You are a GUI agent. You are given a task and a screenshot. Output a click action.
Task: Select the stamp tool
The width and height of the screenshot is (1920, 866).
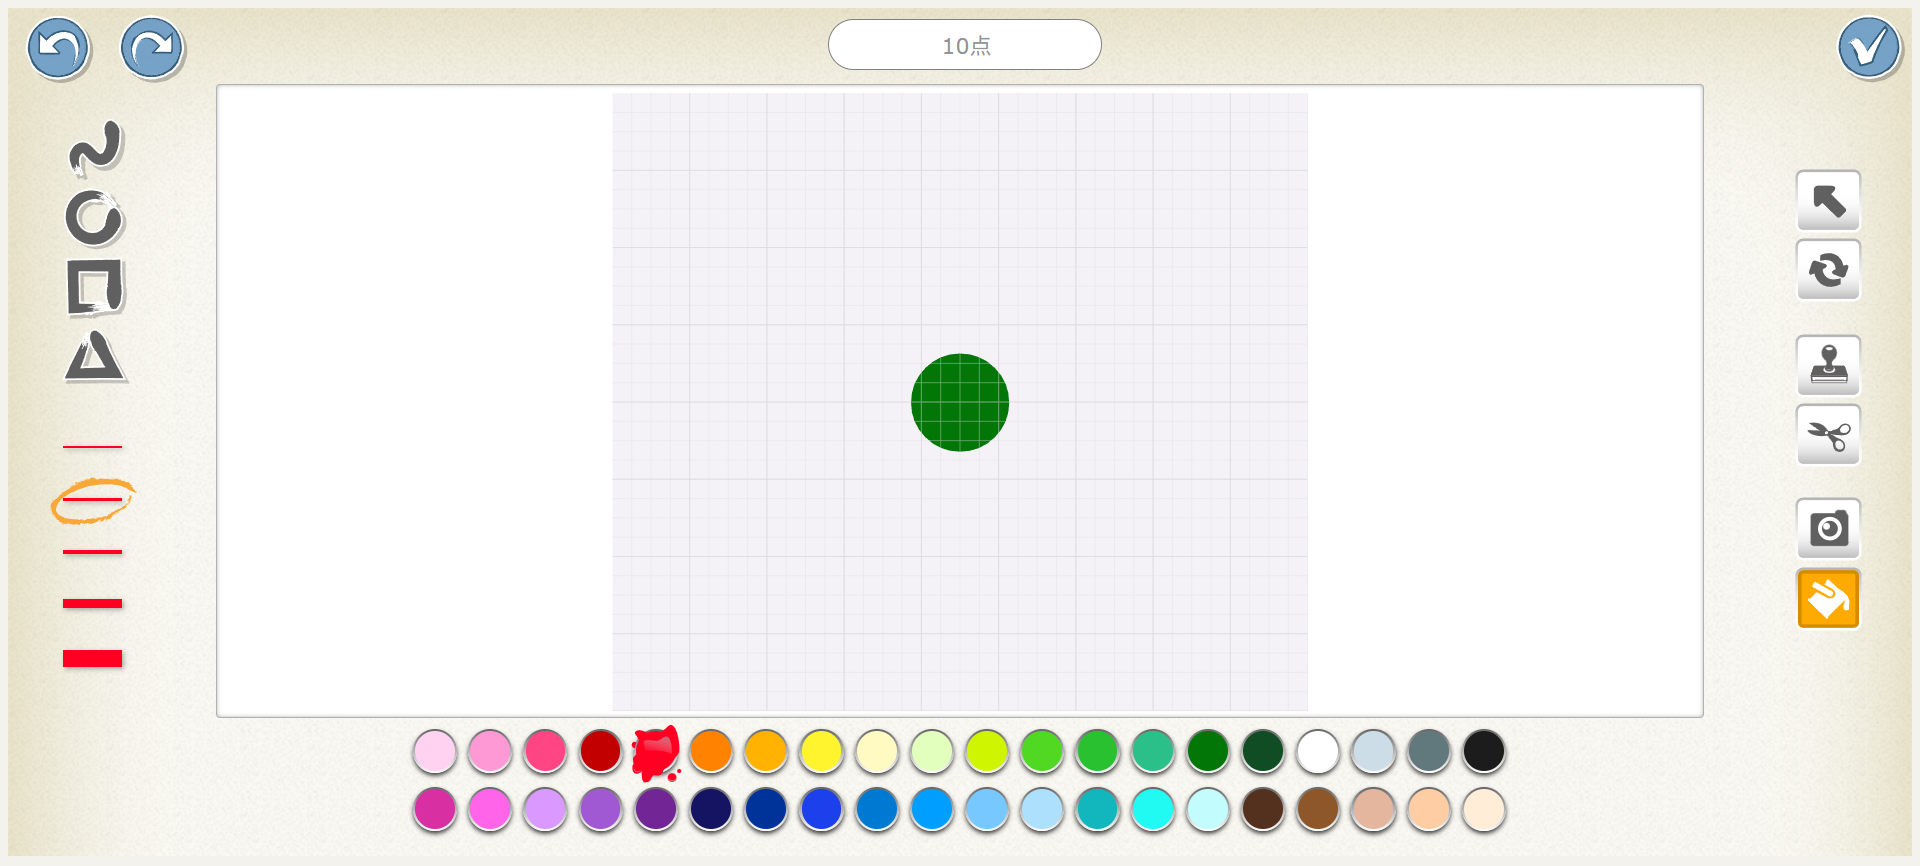[x=1828, y=365]
